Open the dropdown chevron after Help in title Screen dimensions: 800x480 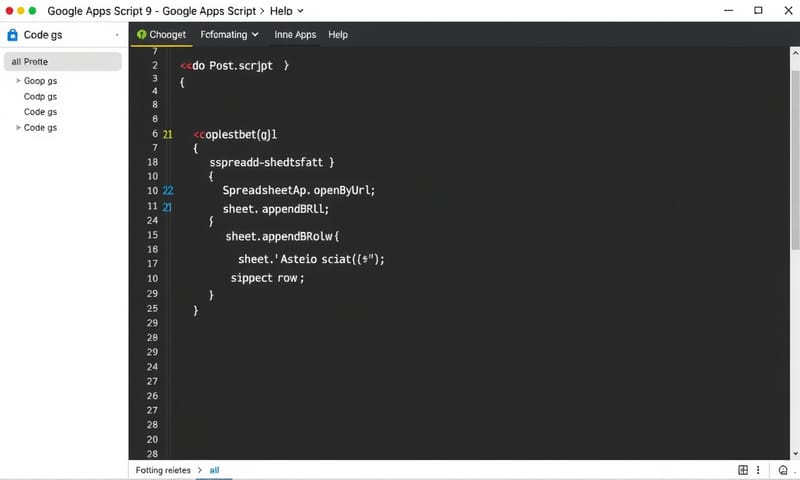[301, 11]
